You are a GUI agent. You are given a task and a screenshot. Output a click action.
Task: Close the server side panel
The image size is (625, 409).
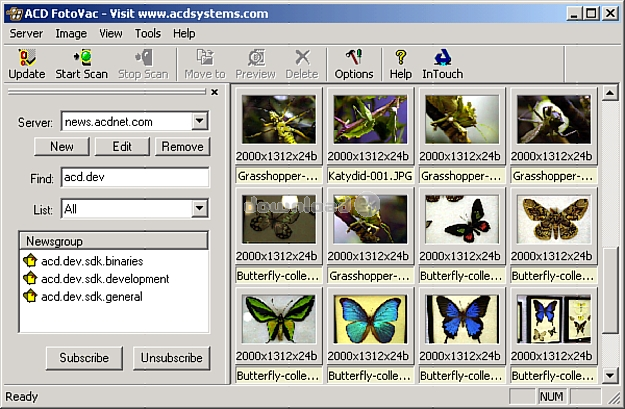click(214, 92)
